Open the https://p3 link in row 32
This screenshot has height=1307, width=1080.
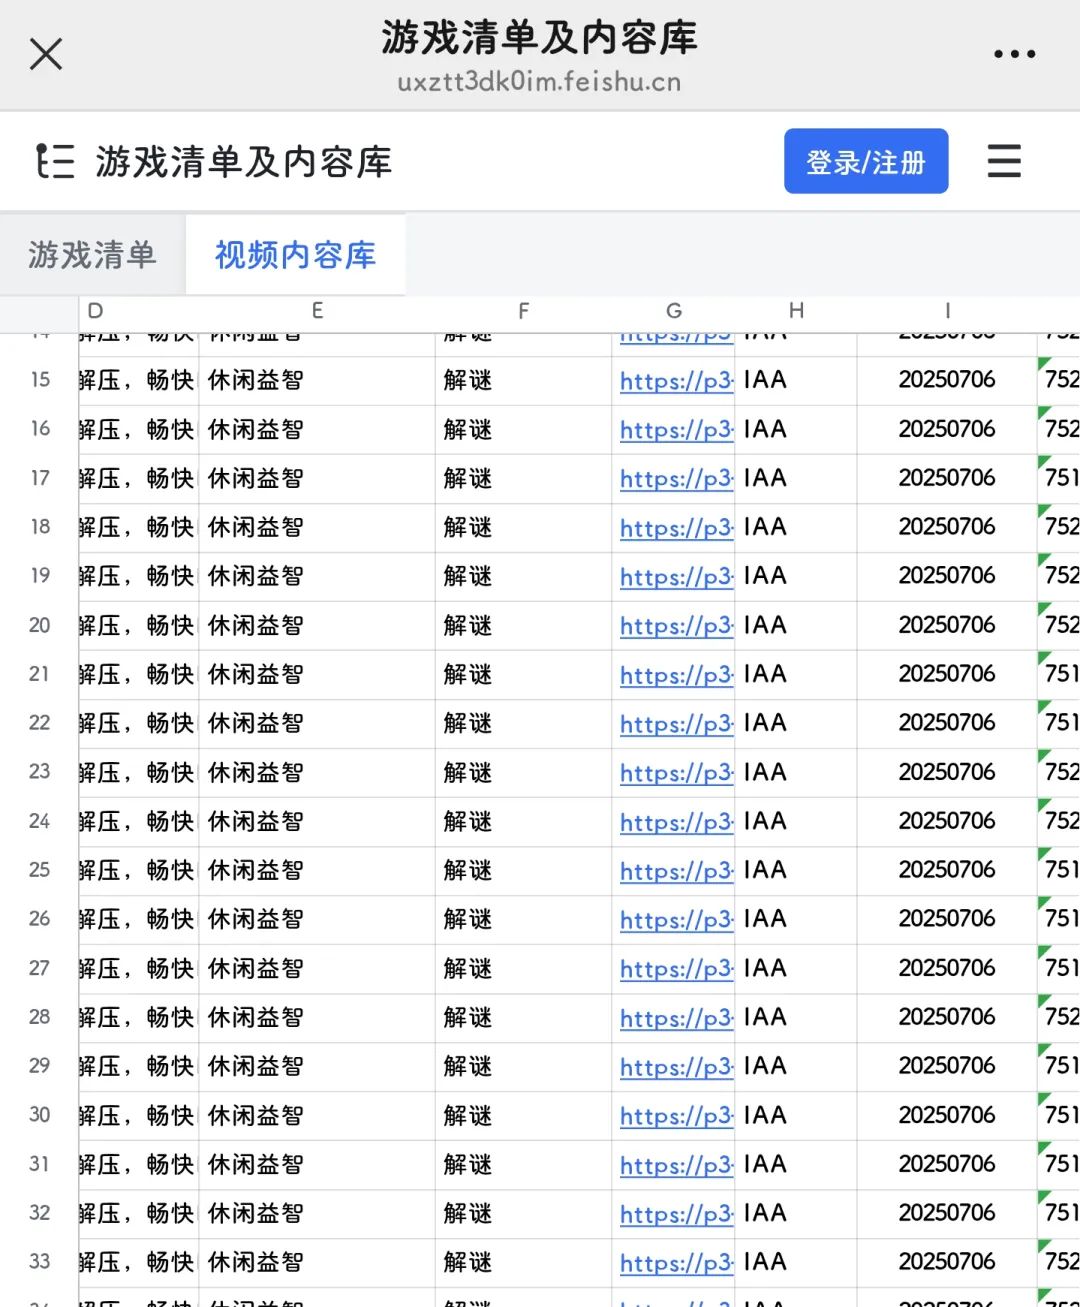(677, 1214)
